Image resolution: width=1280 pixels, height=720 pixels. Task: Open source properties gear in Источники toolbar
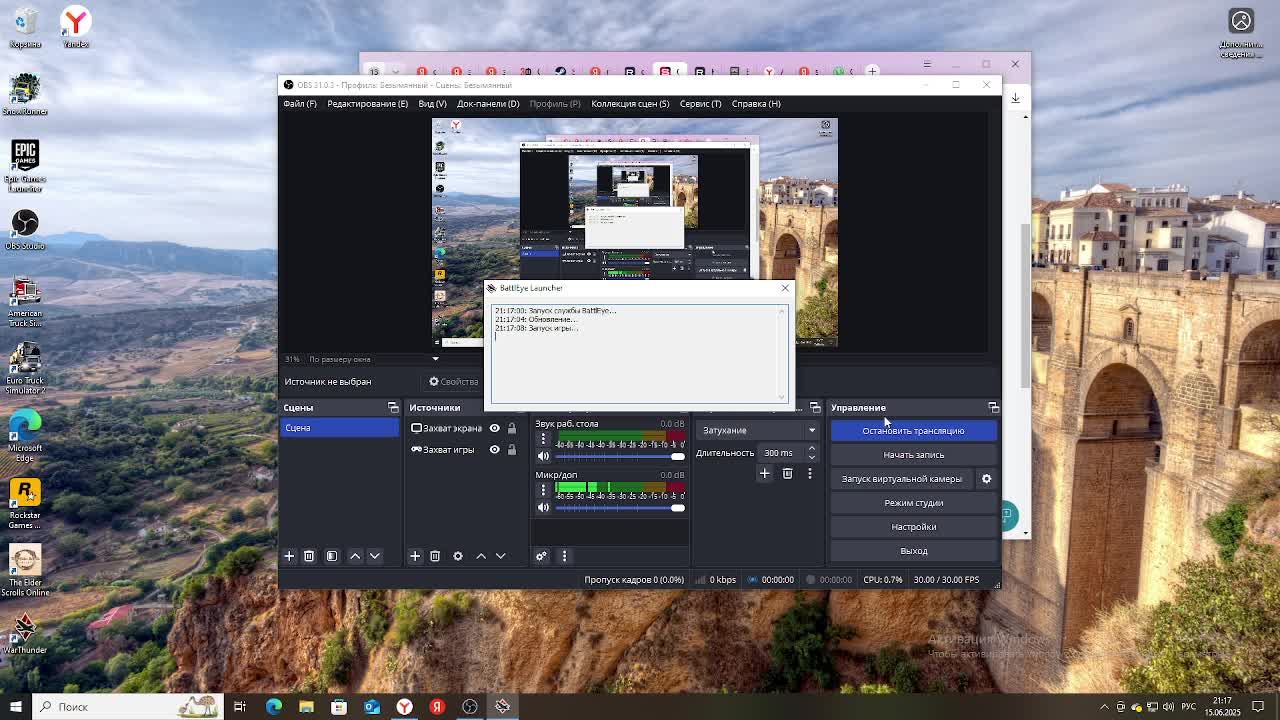pos(458,556)
